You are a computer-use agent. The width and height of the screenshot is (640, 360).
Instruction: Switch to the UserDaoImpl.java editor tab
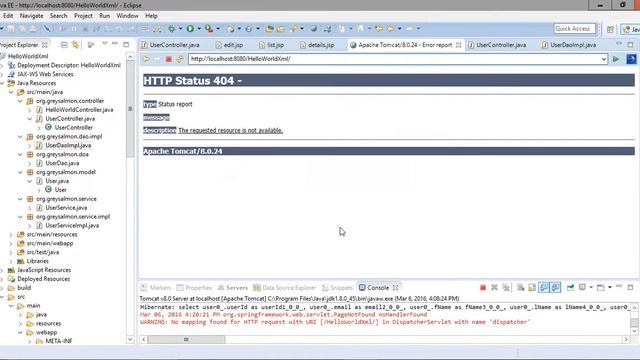click(569, 45)
